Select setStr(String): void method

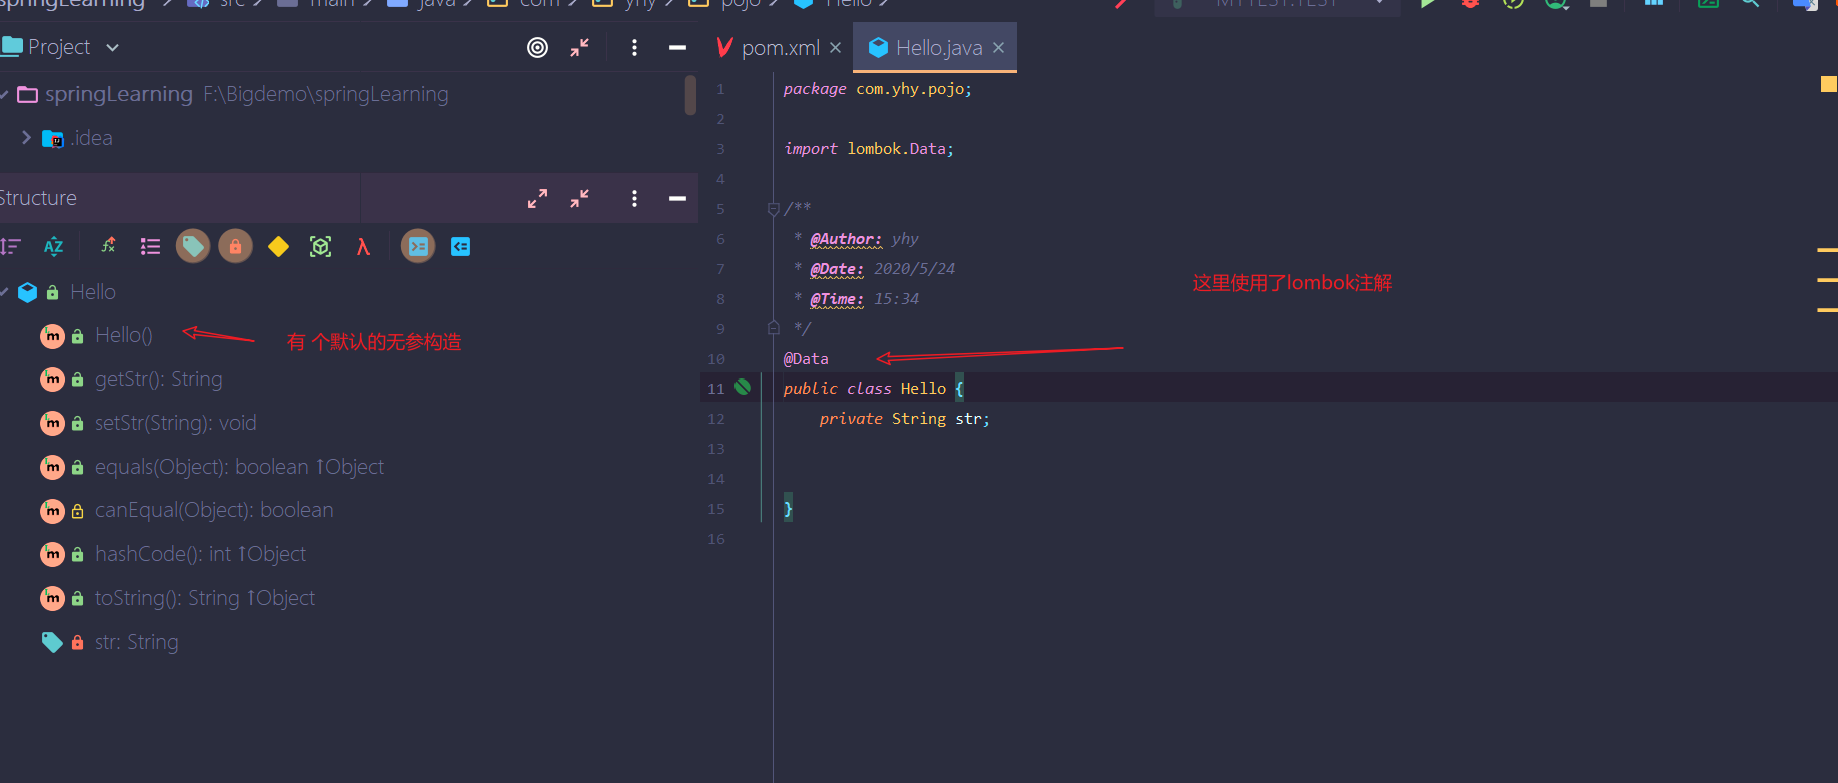click(176, 423)
